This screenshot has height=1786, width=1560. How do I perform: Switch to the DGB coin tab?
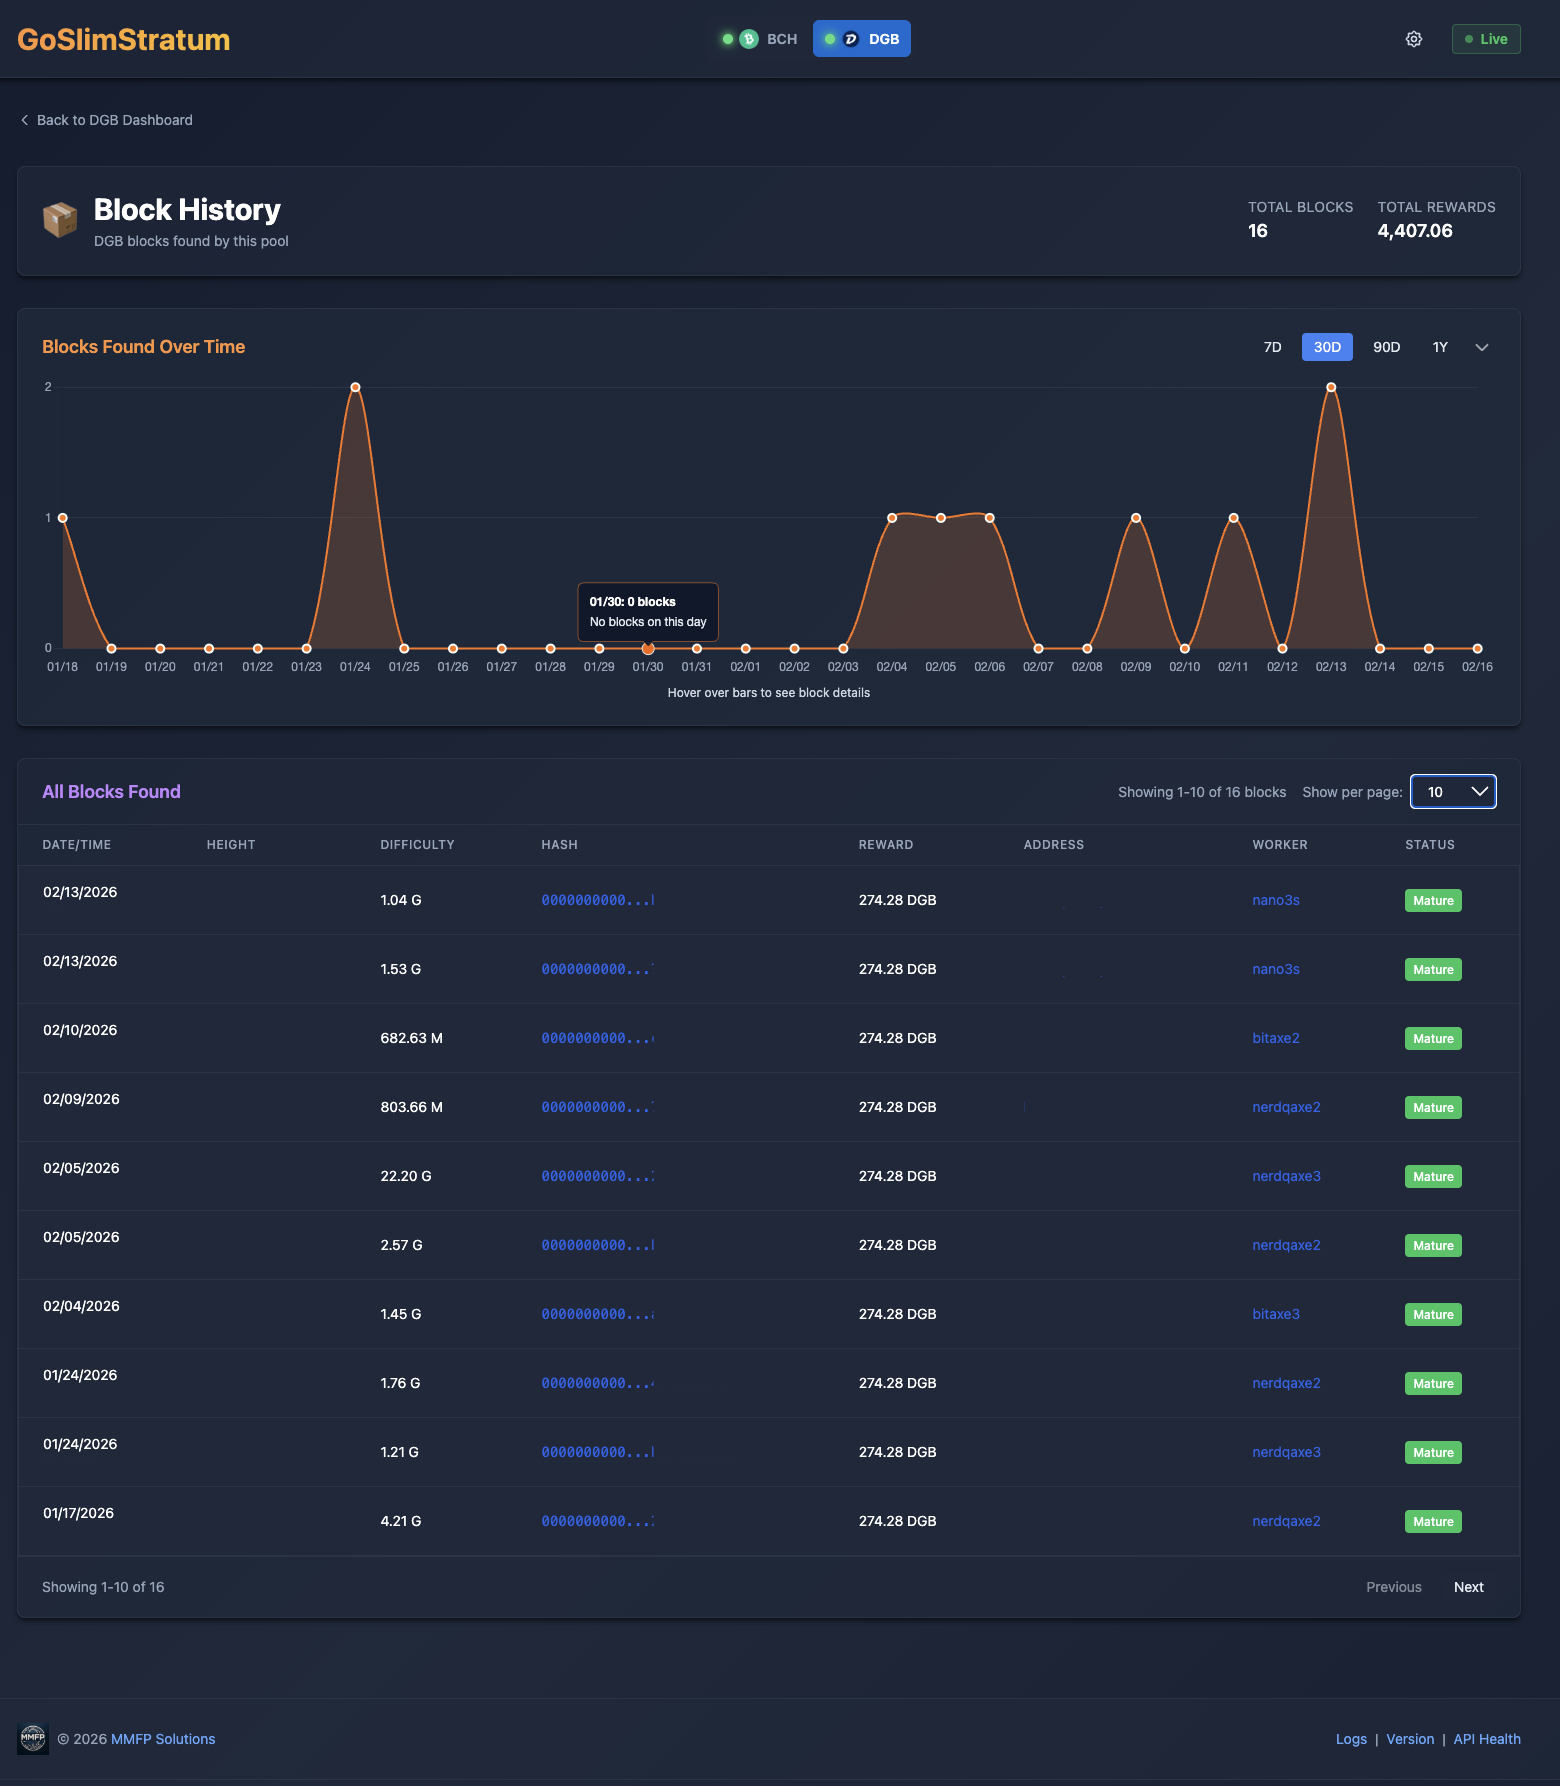(x=861, y=39)
